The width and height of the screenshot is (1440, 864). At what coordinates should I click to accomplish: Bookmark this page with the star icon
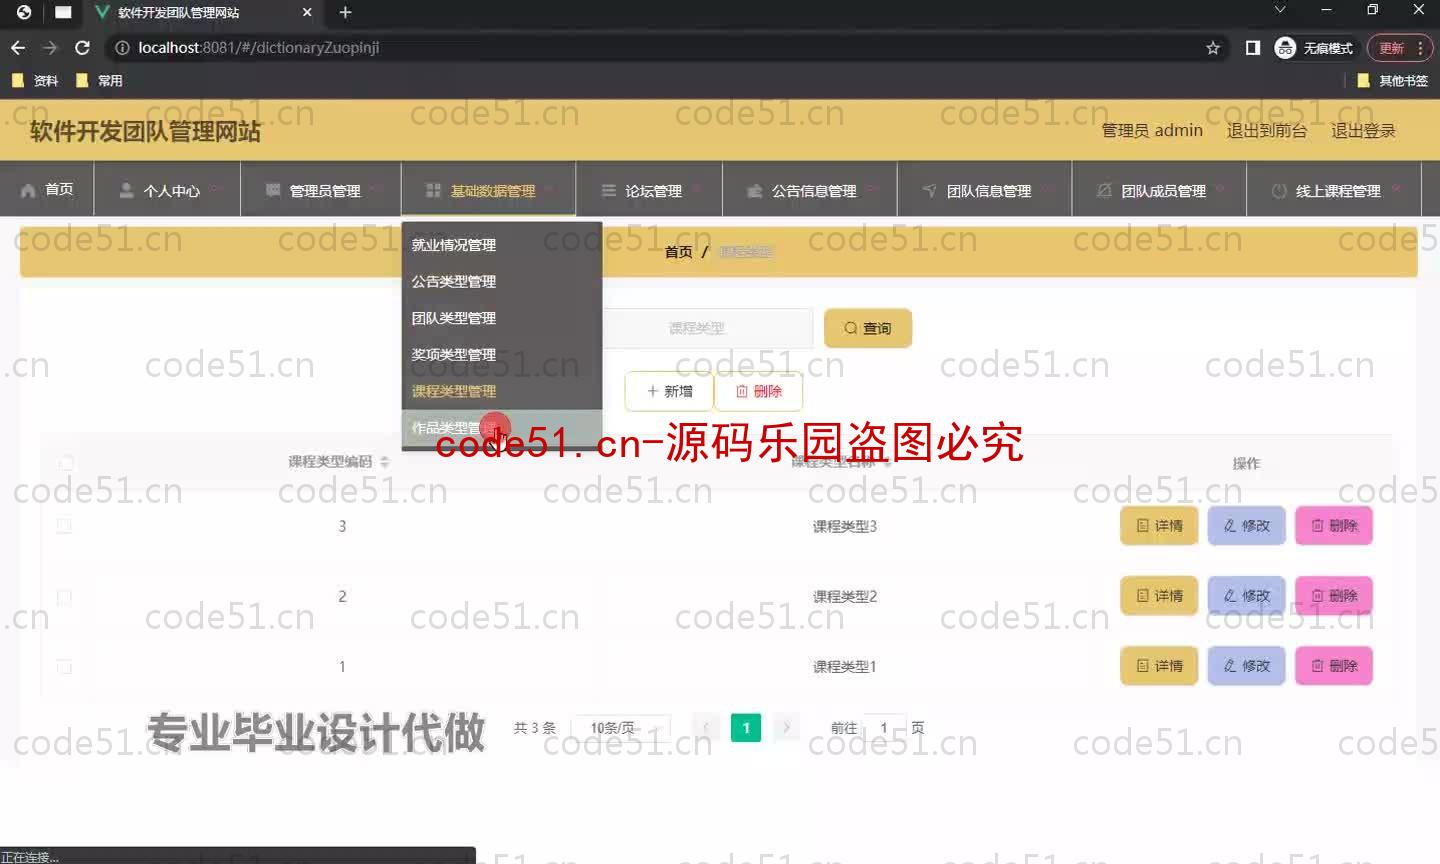click(x=1213, y=47)
